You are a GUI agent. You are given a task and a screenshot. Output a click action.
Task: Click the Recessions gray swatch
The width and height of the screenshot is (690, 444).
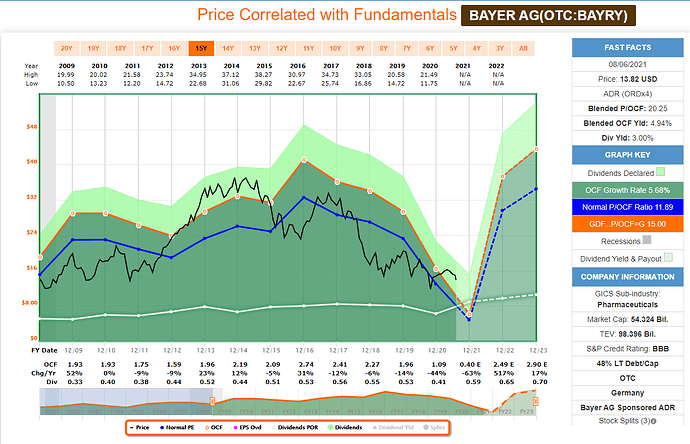coord(646,240)
